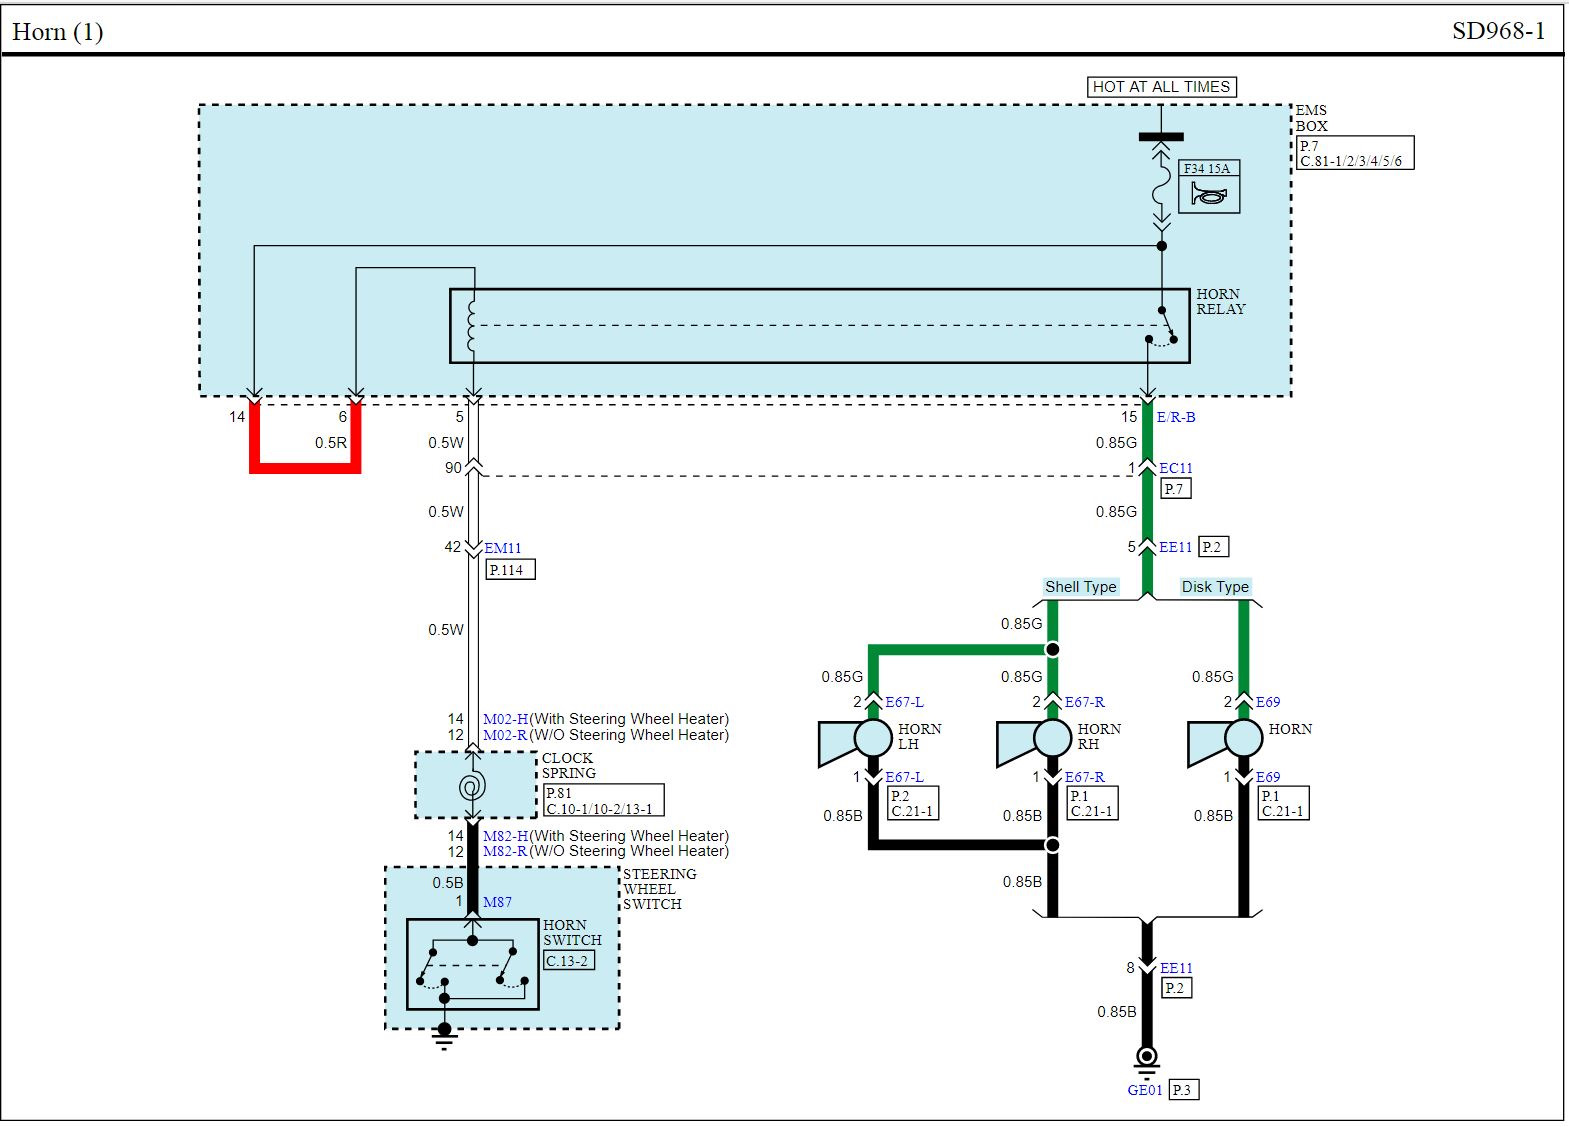Viewport: 1569px width, 1127px height.
Task: Select the Disk Type variant label
Action: 1216,587
